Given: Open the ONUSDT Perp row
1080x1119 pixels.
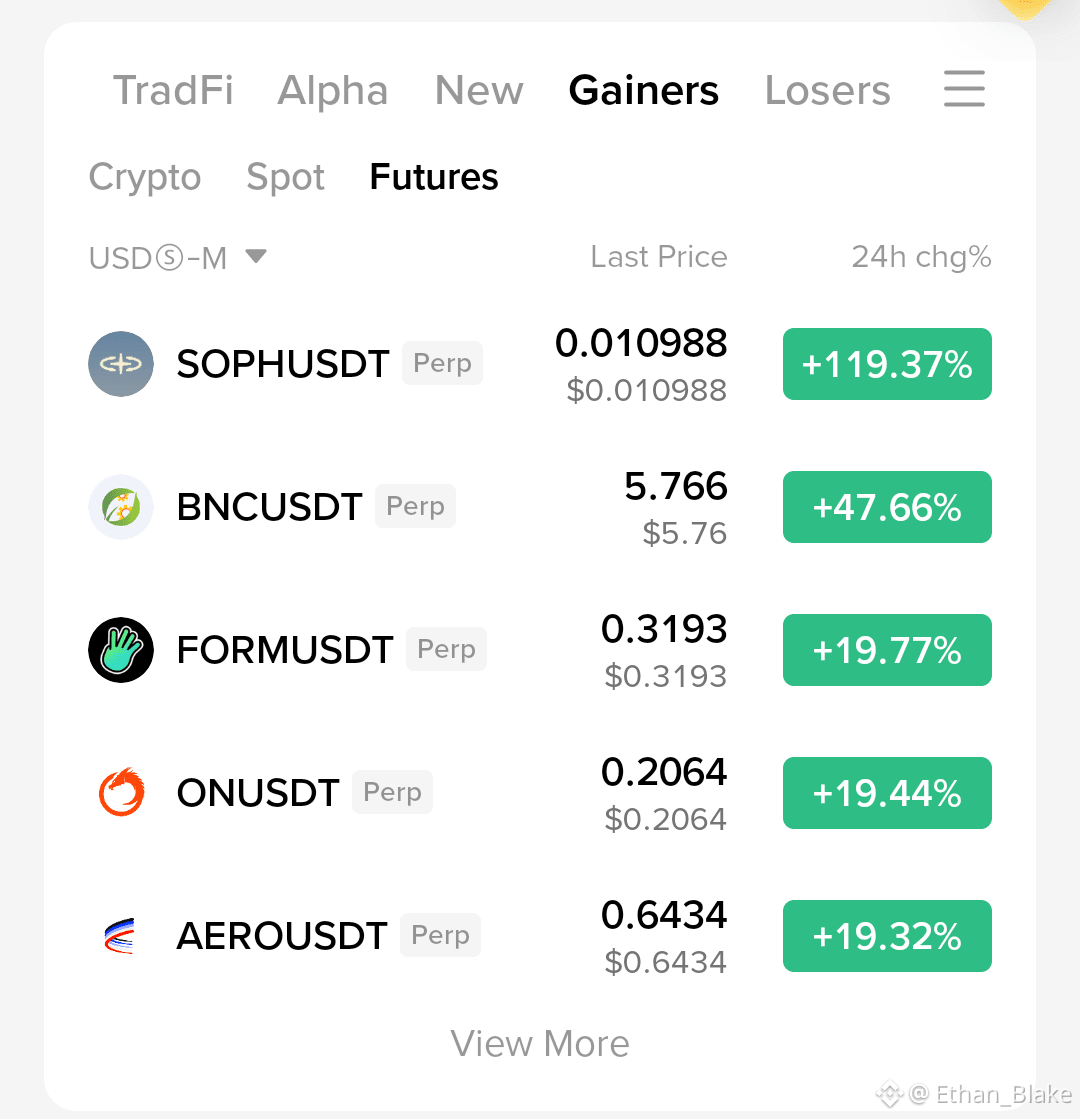Looking at the screenshot, I should (540, 793).
